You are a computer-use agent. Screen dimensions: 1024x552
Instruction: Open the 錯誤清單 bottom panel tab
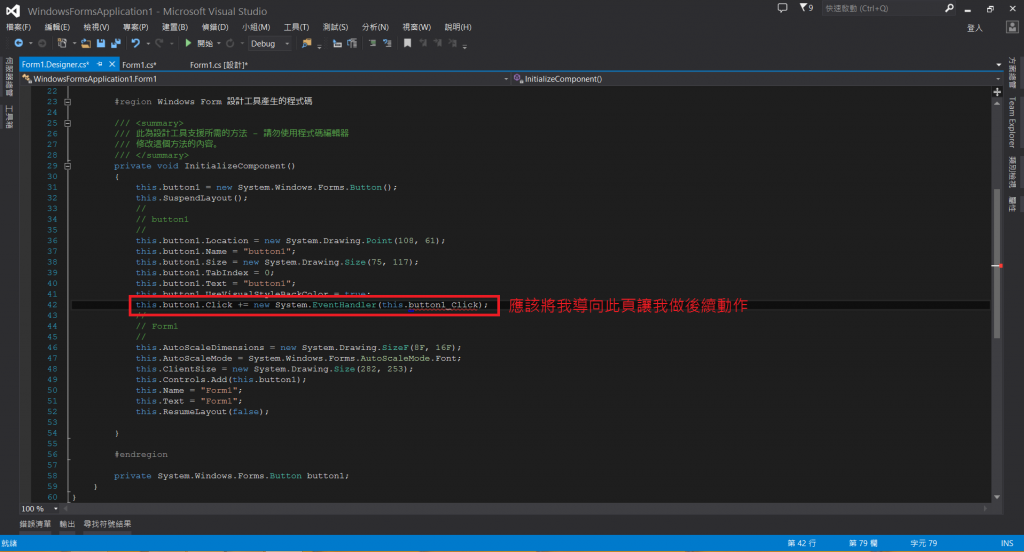point(35,524)
